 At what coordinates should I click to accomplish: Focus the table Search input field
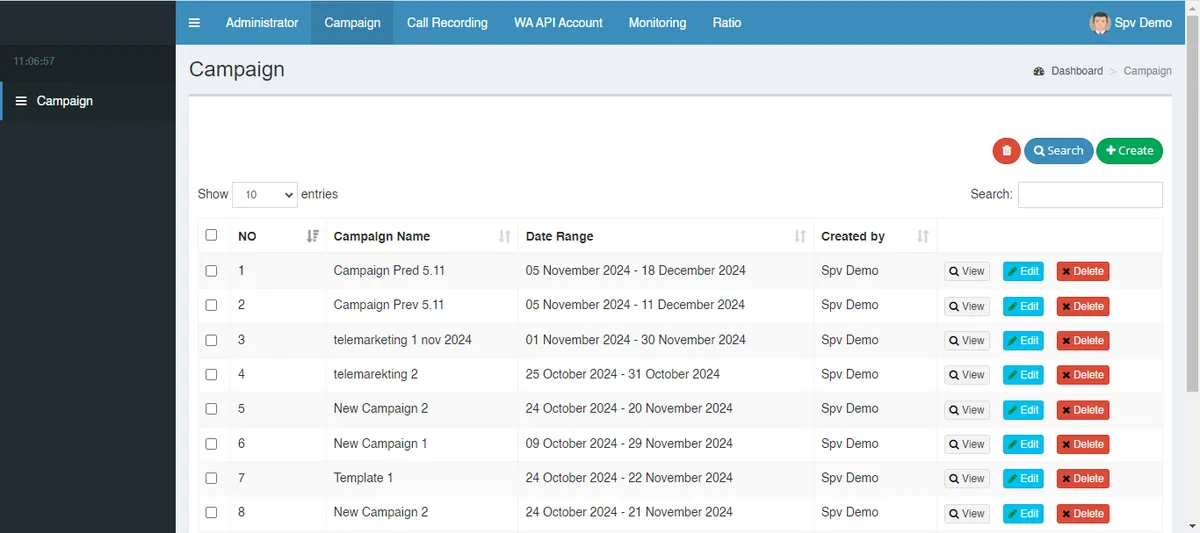(1090, 195)
